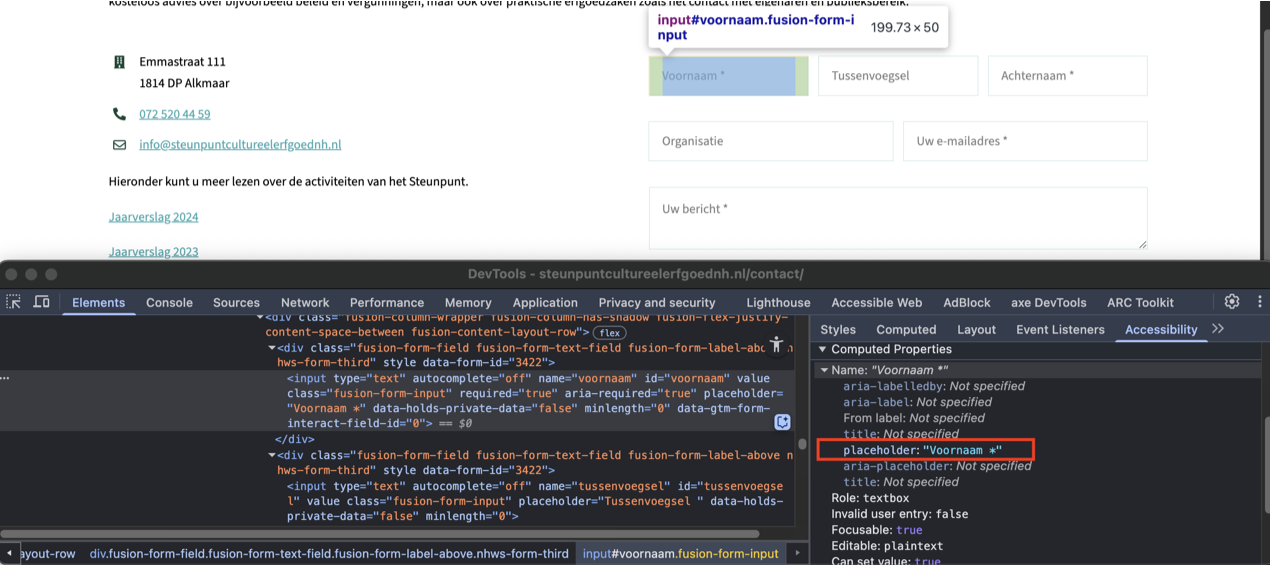The image size is (1271, 565).
Task: Collapse the div containing the tussenvoegsel input
Action: (x=272, y=456)
